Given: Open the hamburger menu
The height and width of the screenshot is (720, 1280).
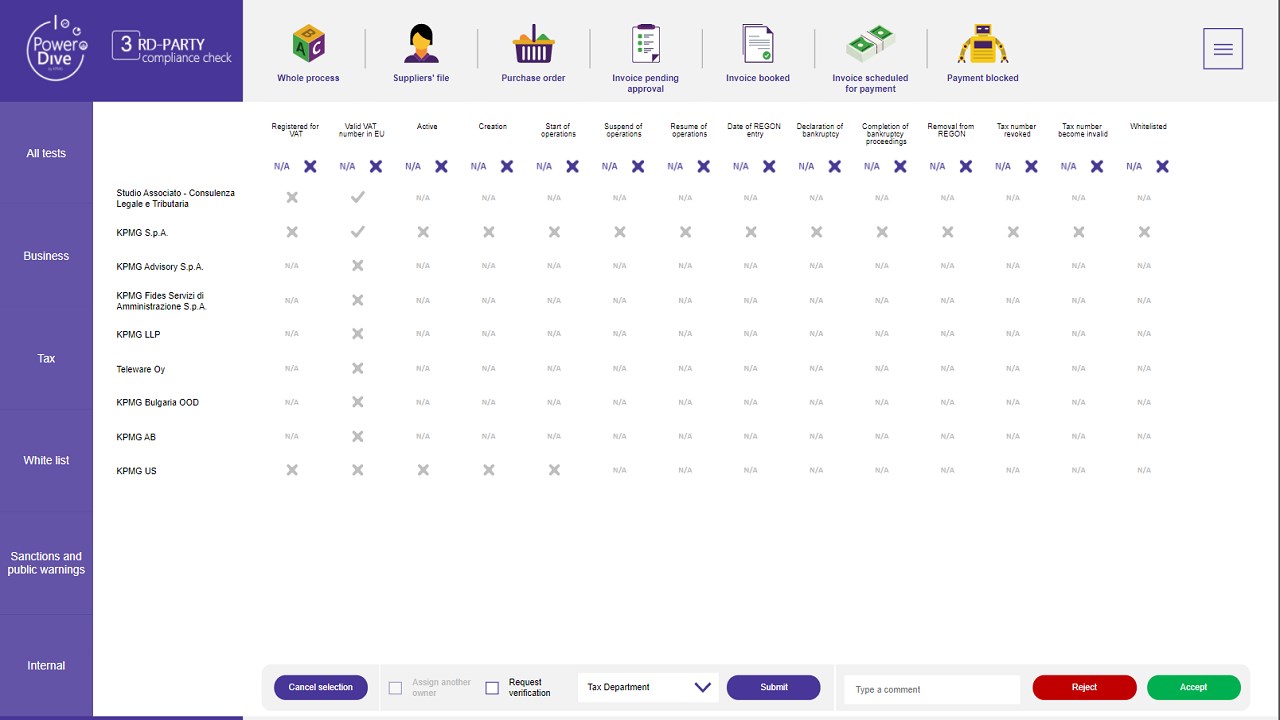Looking at the screenshot, I should coord(1223,49).
